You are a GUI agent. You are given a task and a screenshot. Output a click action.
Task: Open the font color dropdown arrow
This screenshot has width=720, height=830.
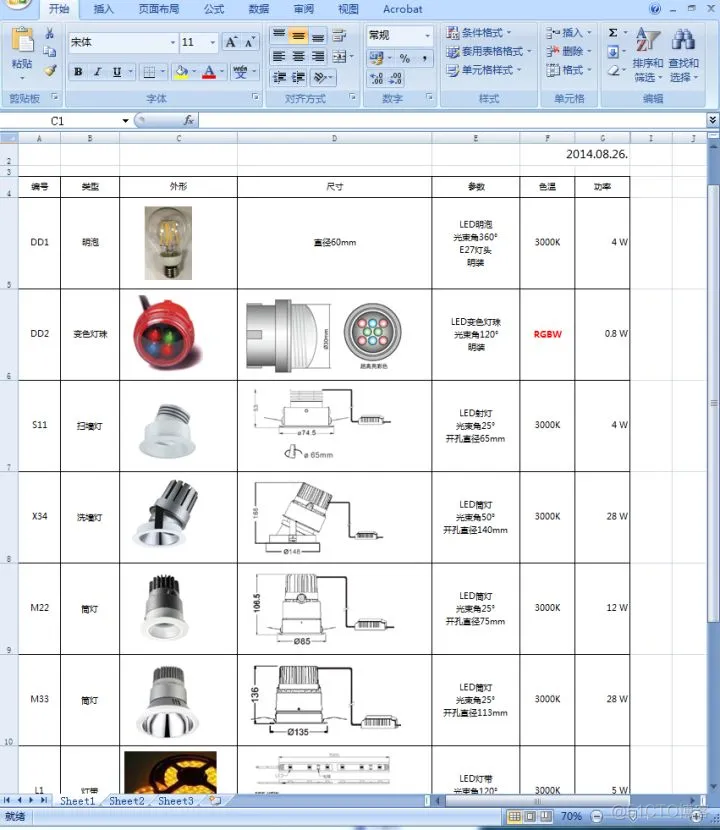tap(222, 71)
